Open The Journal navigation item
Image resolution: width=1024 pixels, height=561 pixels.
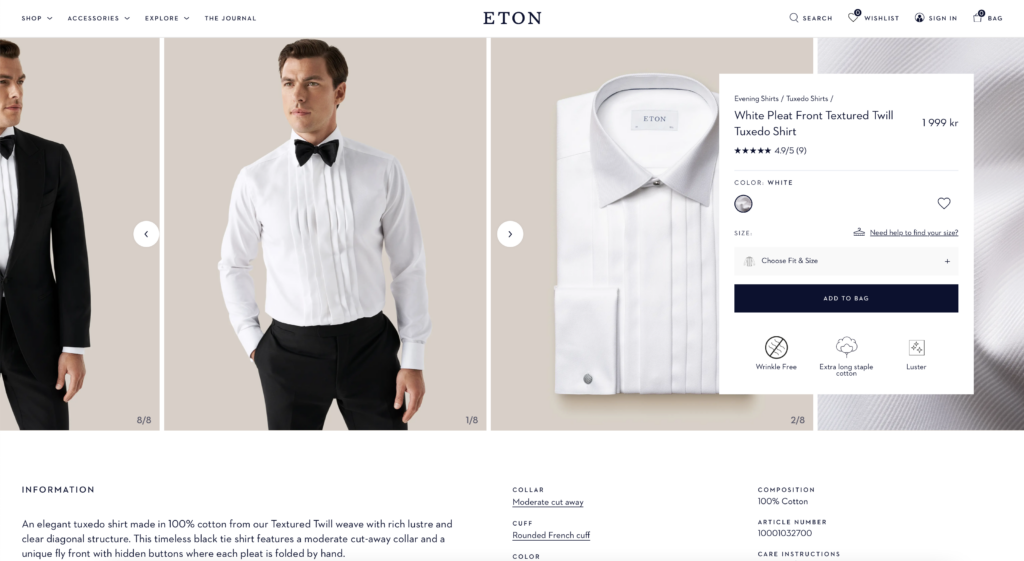231,18
